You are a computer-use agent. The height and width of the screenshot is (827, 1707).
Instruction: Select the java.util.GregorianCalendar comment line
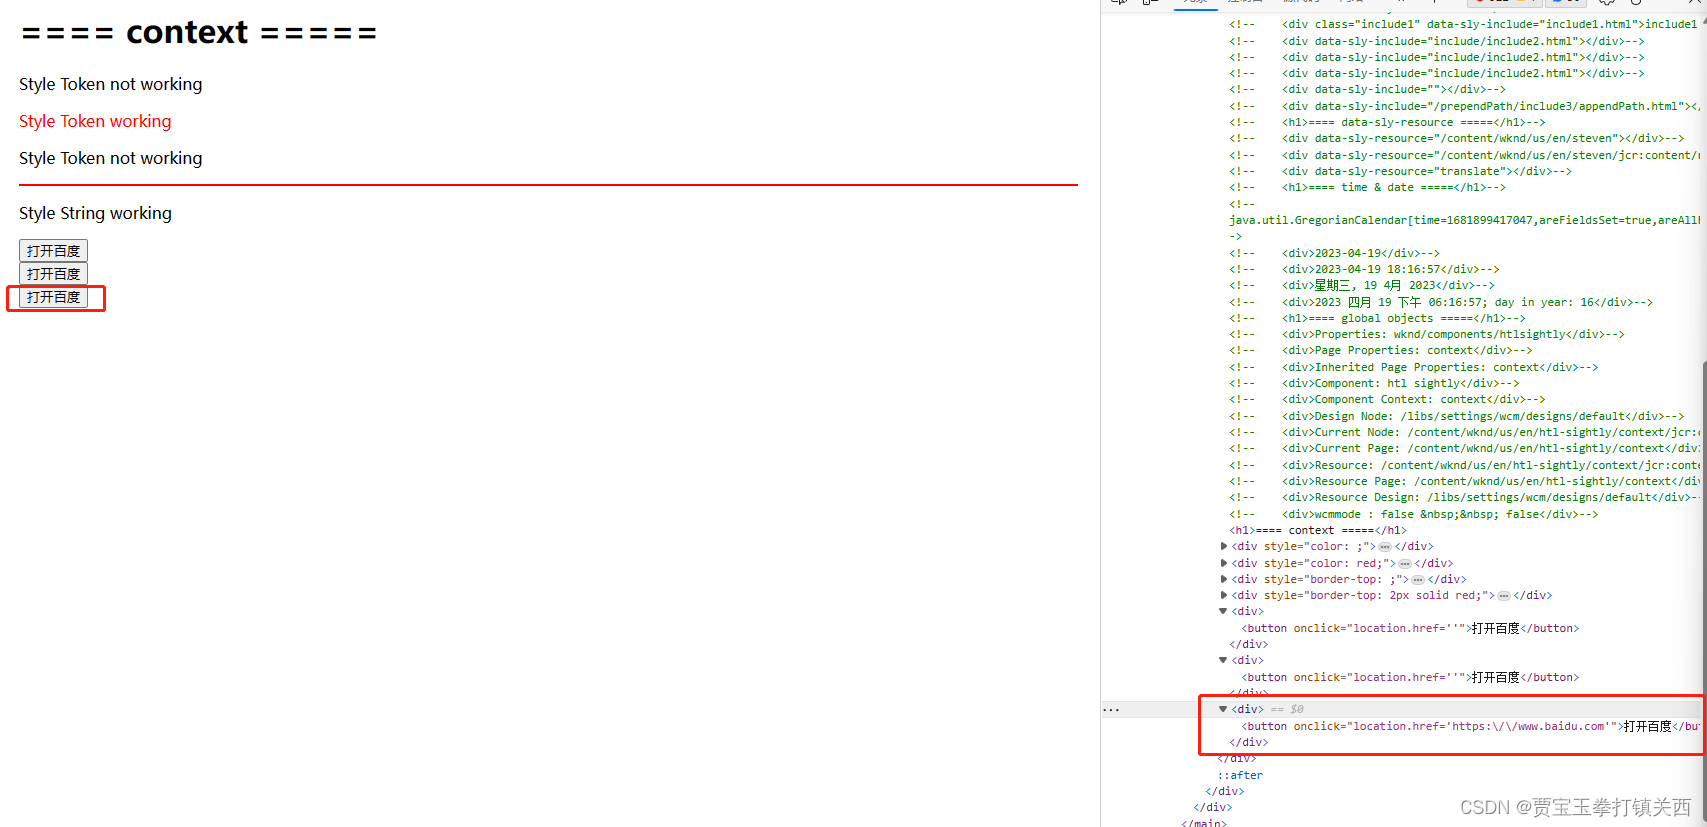pyautogui.click(x=1464, y=220)
